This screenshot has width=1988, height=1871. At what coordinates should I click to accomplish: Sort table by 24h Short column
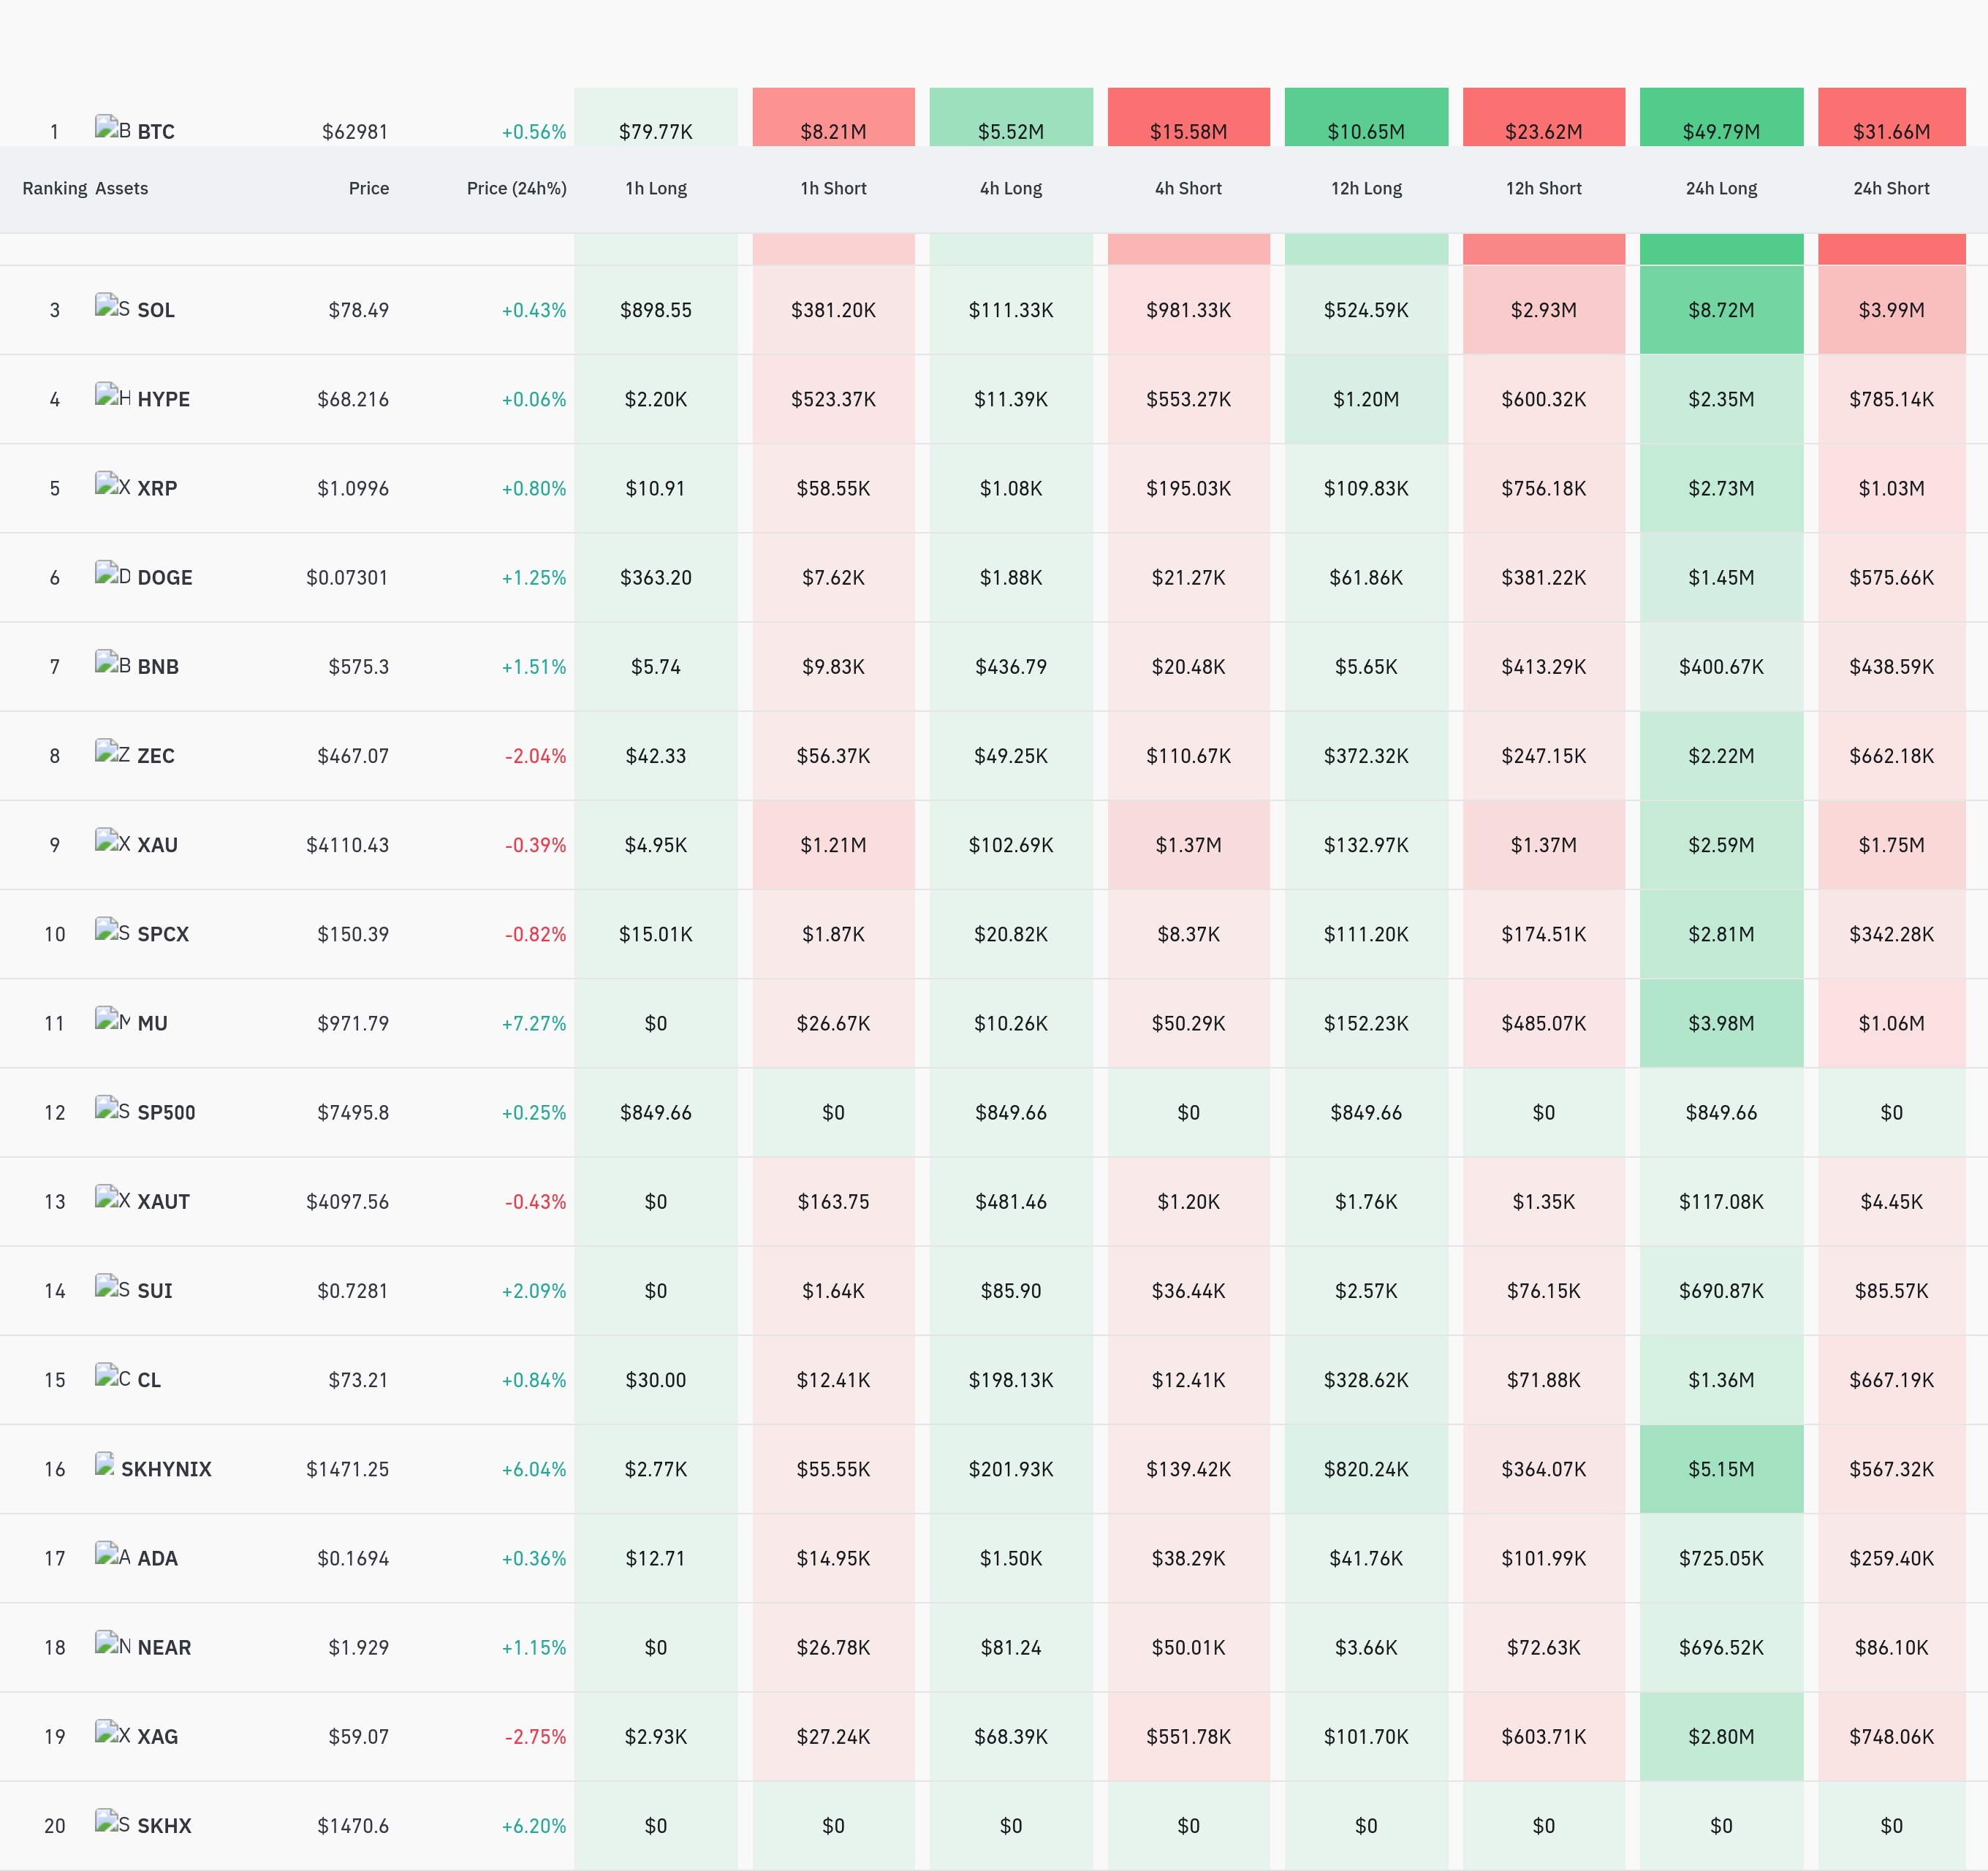(1891, 188)
